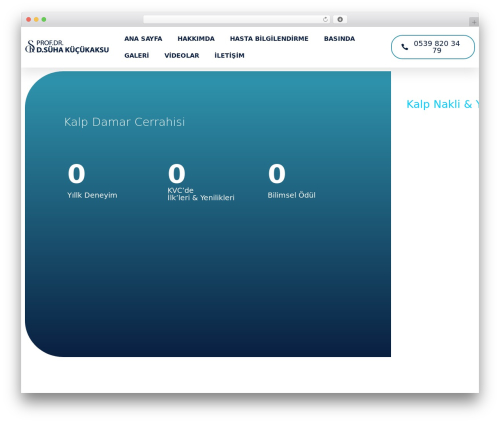Click the Kalp Nakli heading link
The height and width of the screenshot is (423, 500).
tap(442, 104)
